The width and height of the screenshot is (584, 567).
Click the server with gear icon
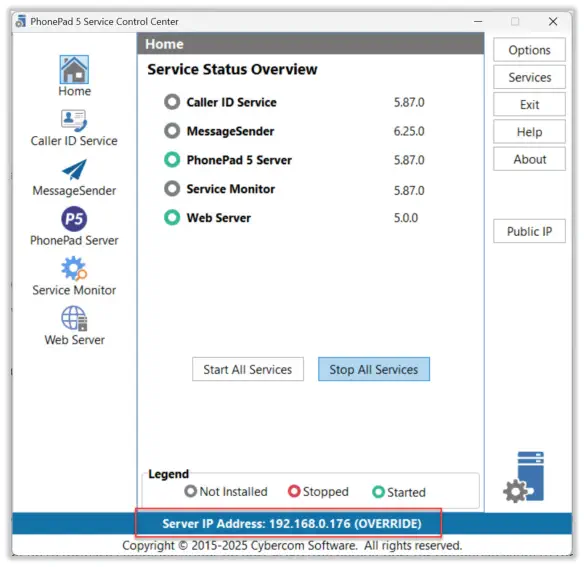pyautogui.click(x=524, y=477)
